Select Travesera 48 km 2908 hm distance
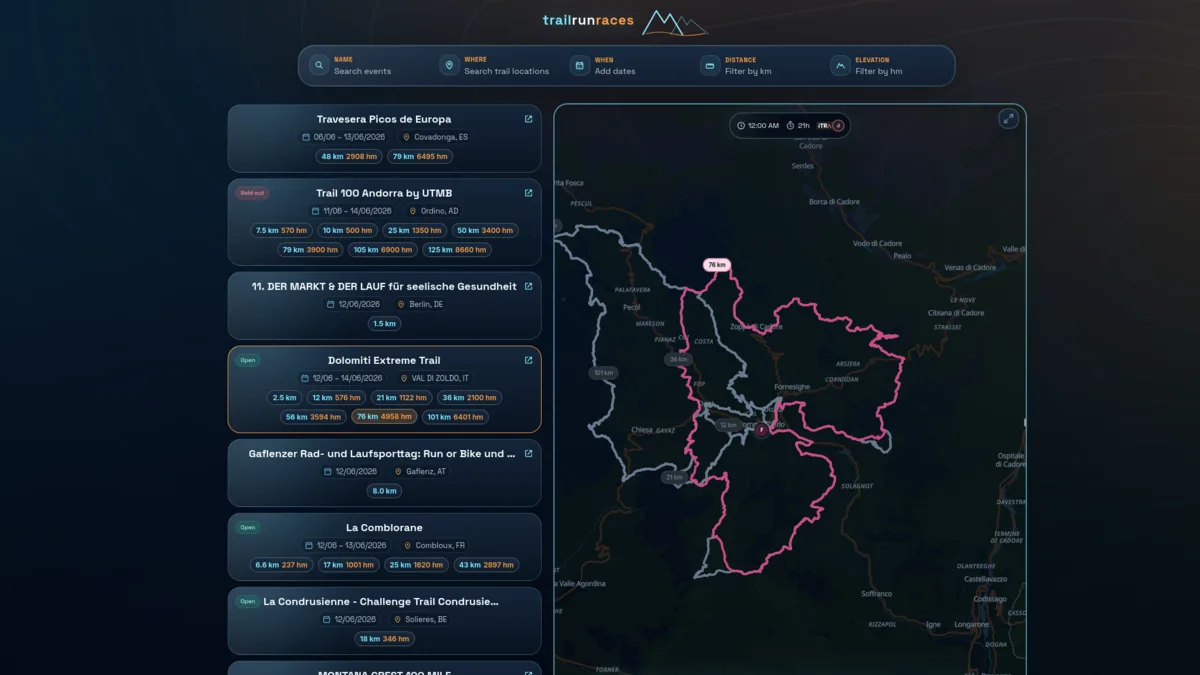Image resolution: width=1200 pixels, height=675 pixels. (349, 156)
